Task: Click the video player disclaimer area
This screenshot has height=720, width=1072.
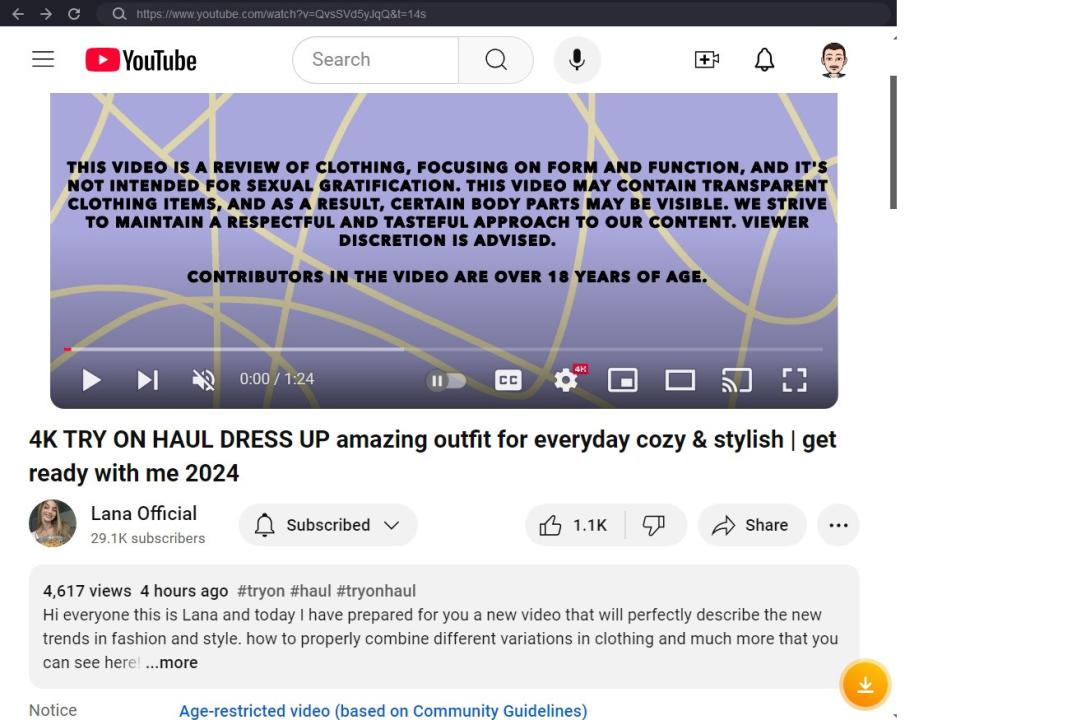Action: pyautogui.click(x=446, y=222)
